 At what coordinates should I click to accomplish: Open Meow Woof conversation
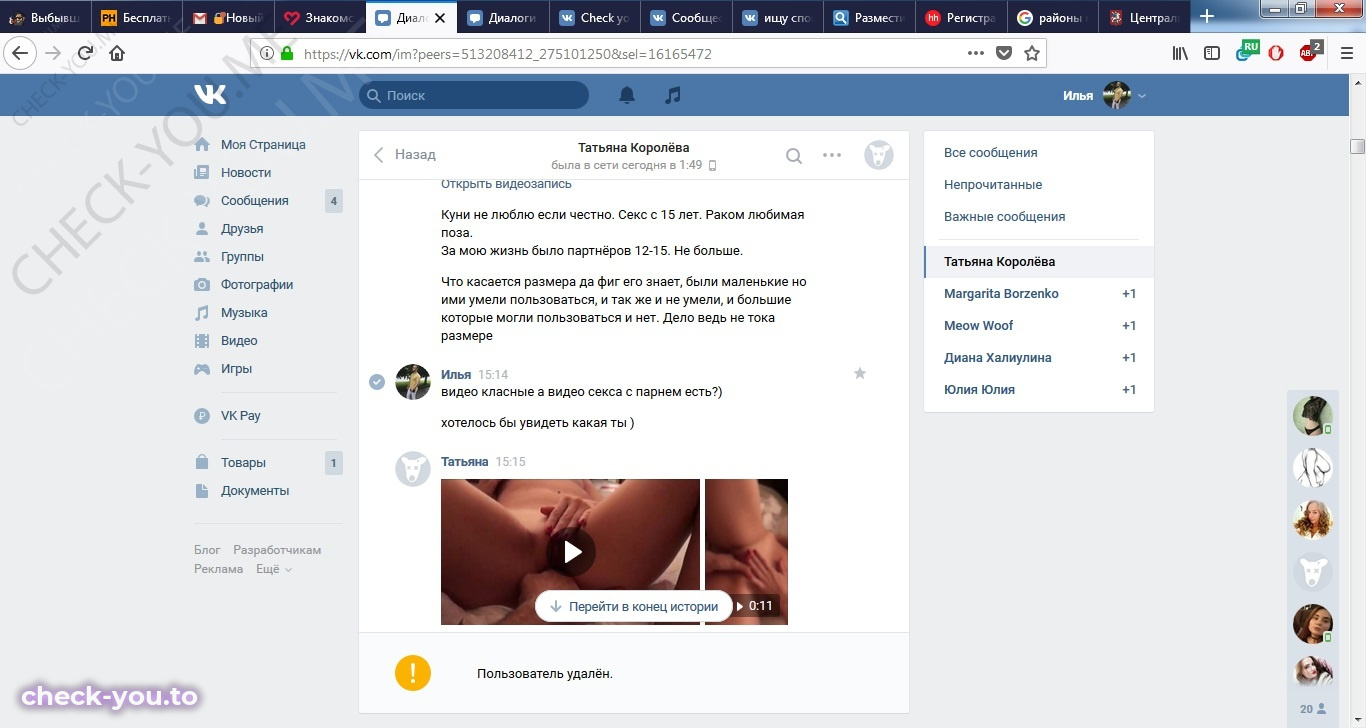coord(1039,326)
